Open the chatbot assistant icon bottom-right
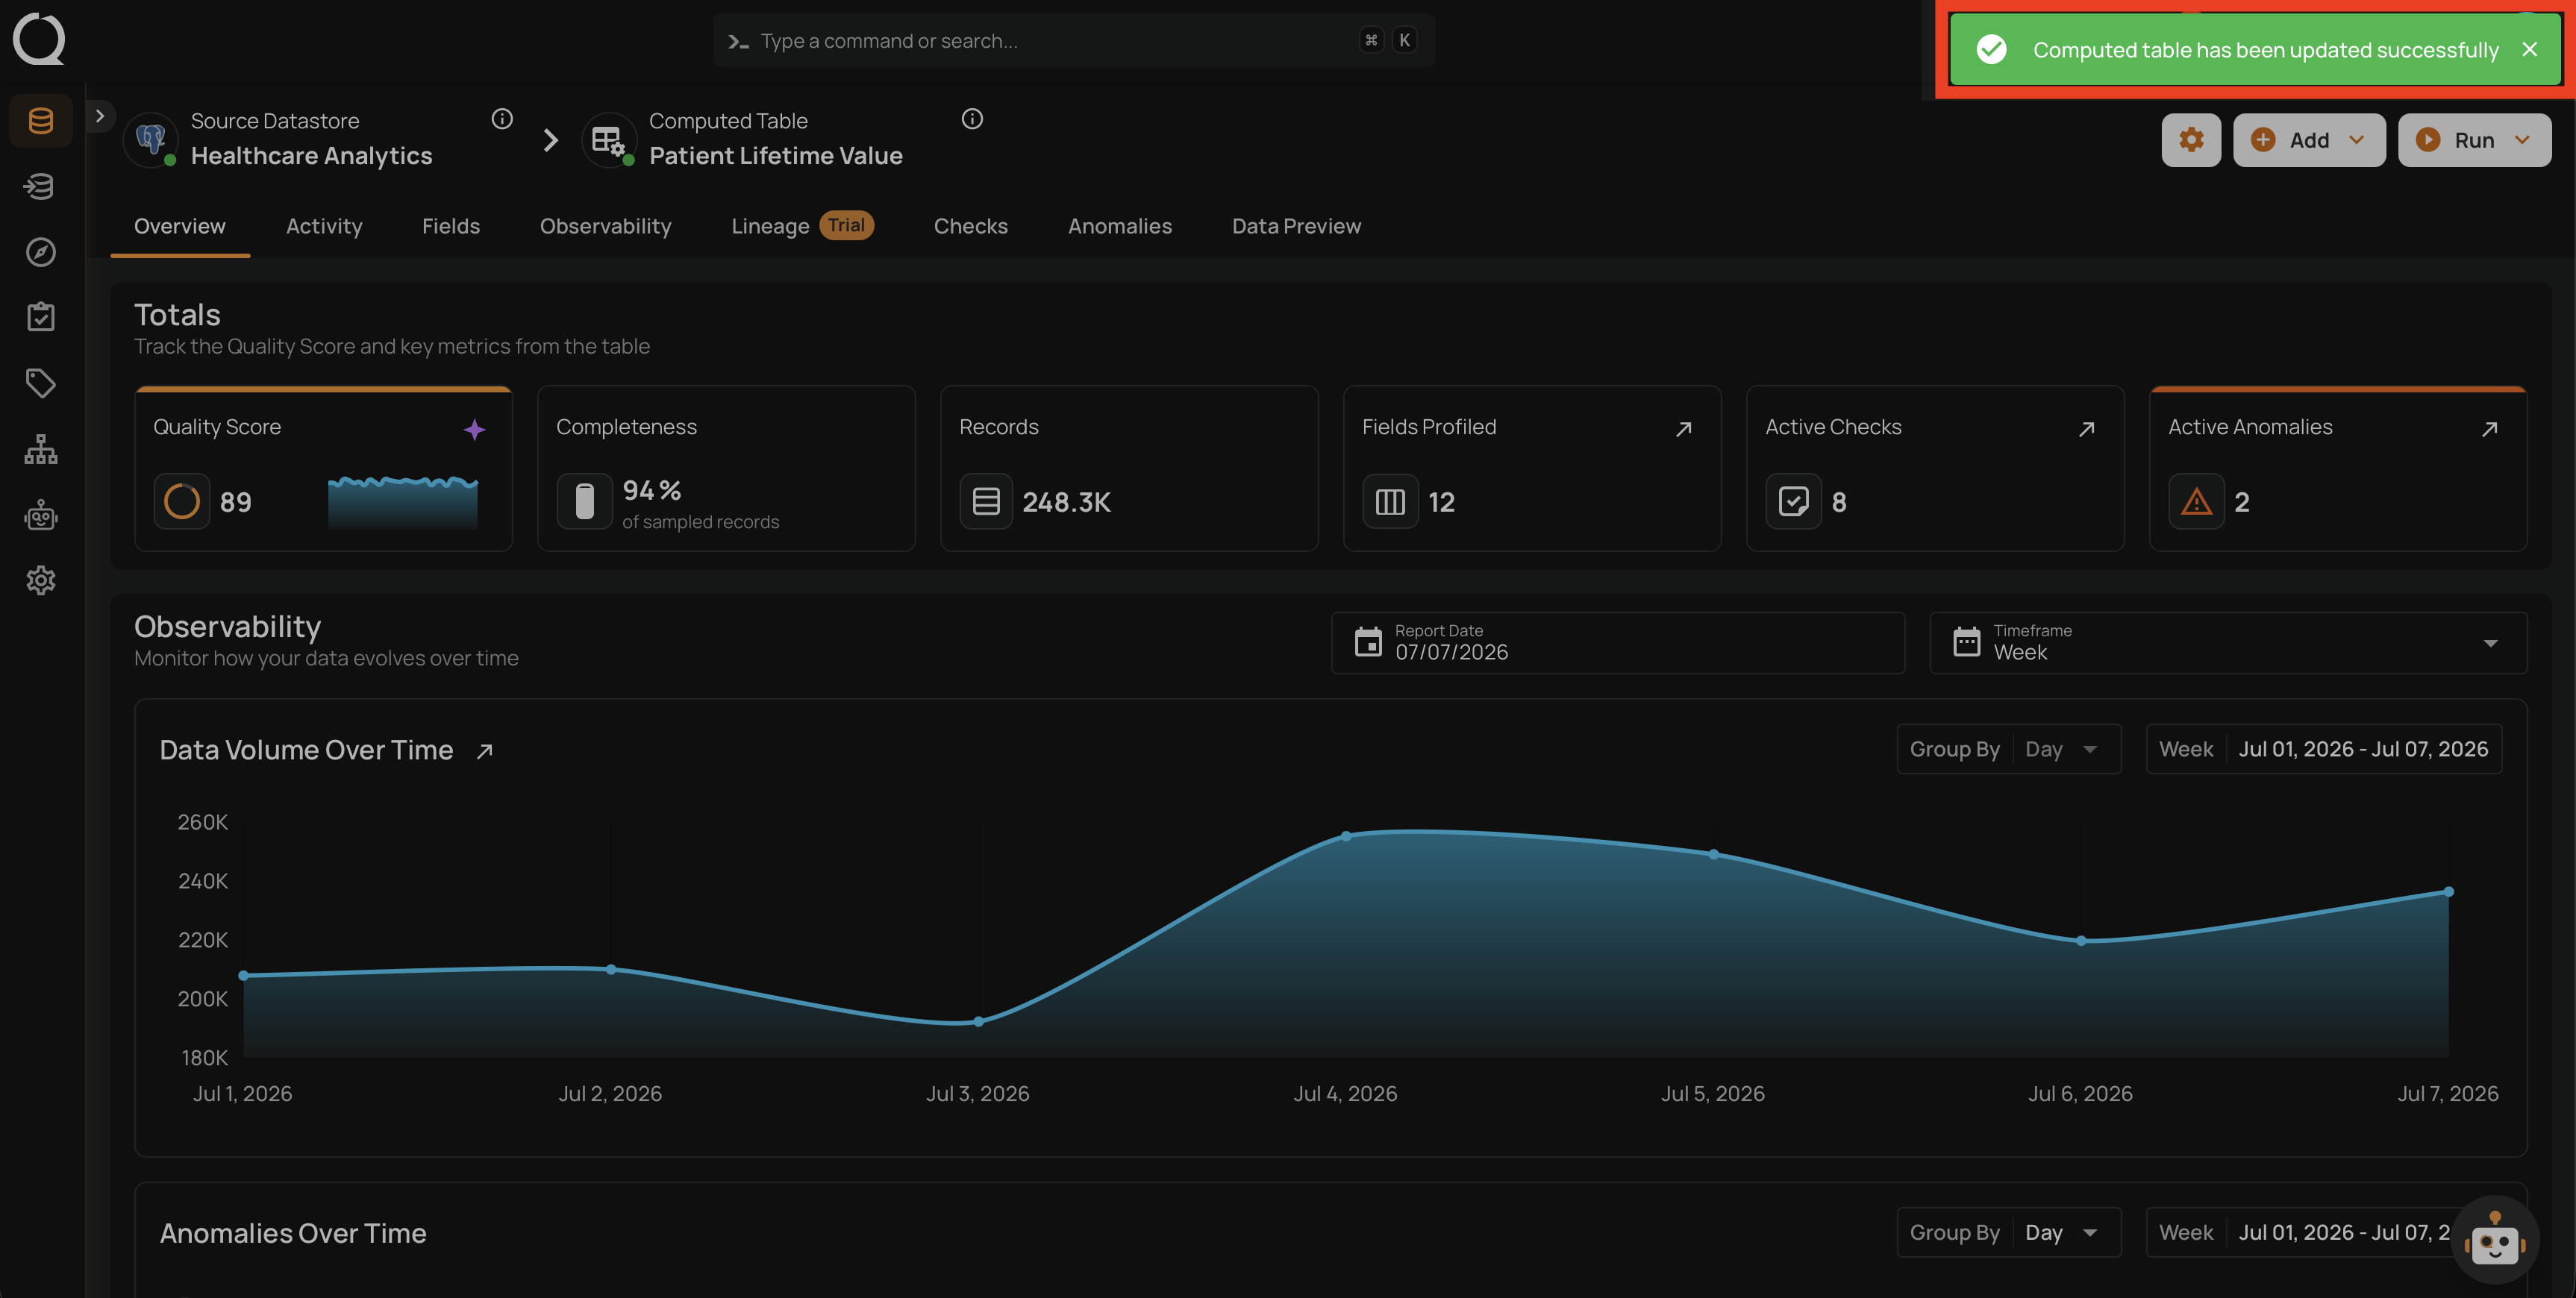The width and height of the screenshot is (2576, 1298). coord(2494,1241)
